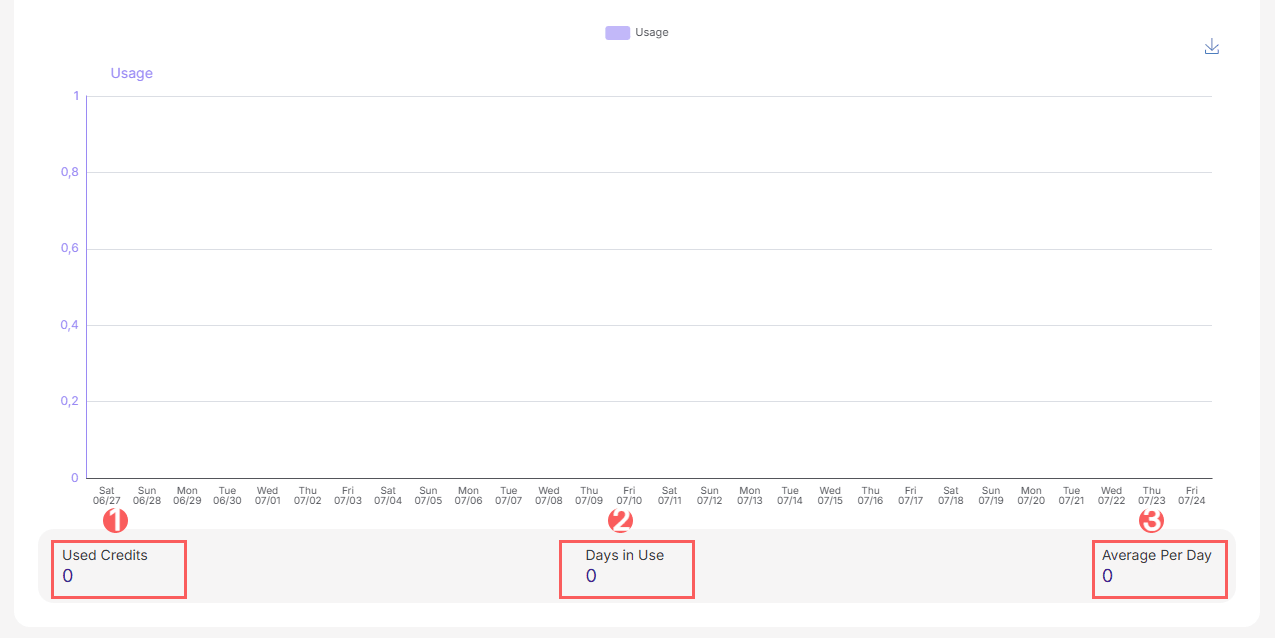Click the download chart icon

tap(1212, 47)
